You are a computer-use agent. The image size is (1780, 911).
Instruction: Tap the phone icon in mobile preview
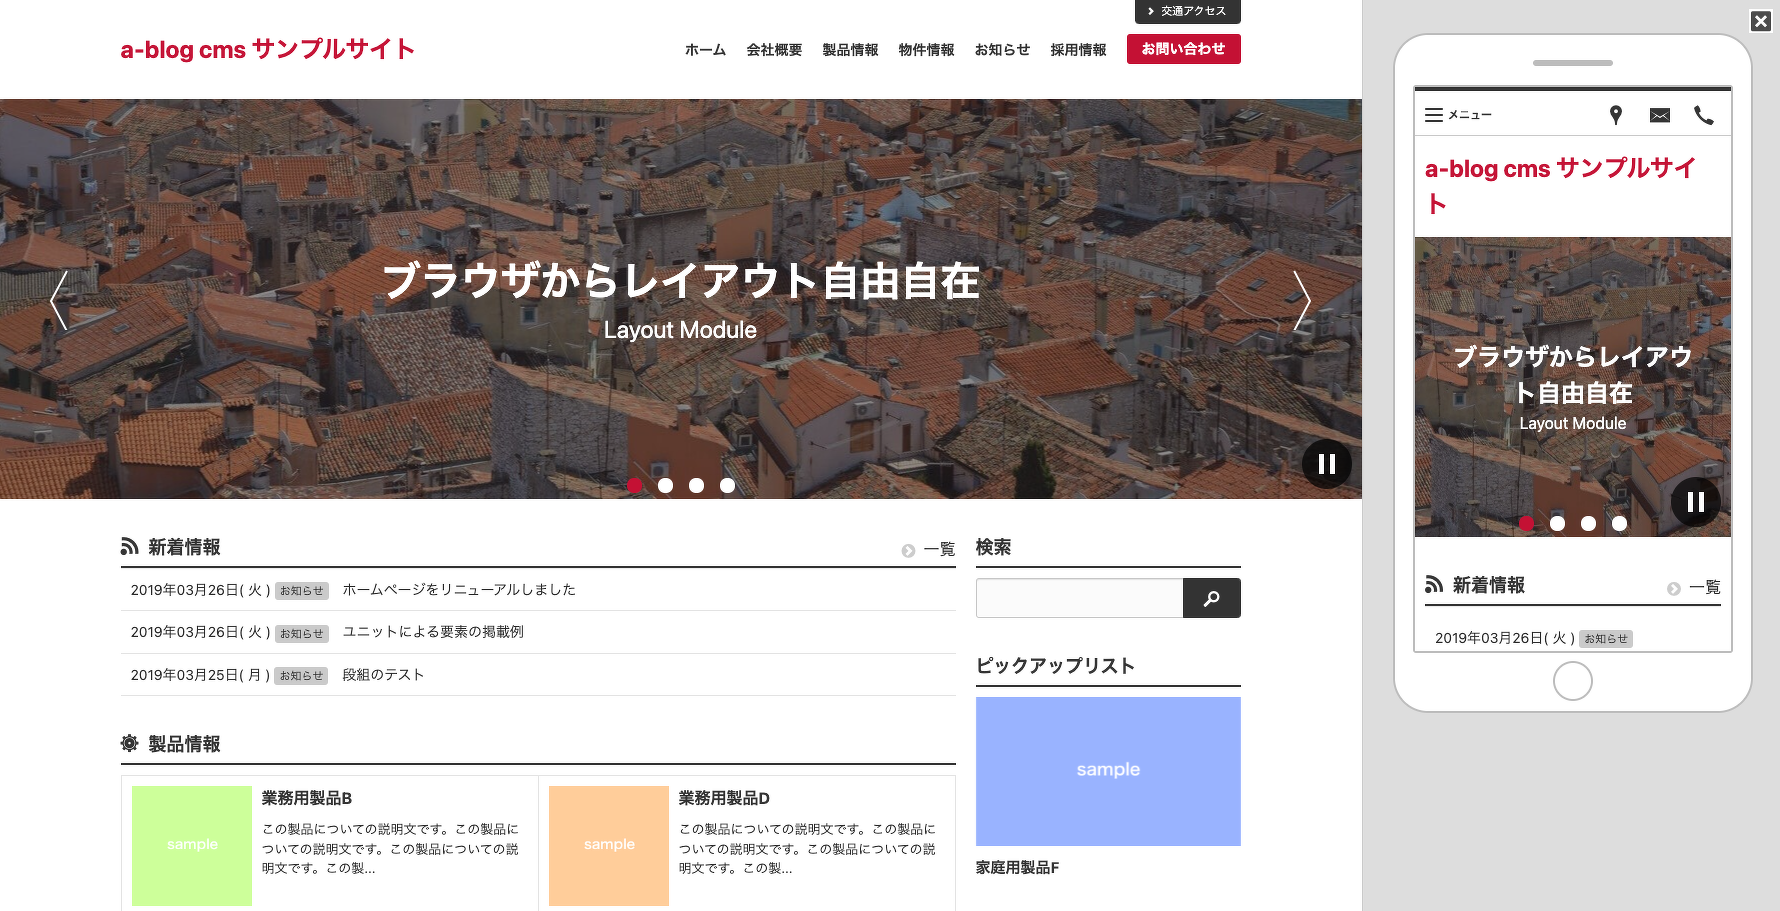[1704, 115]
